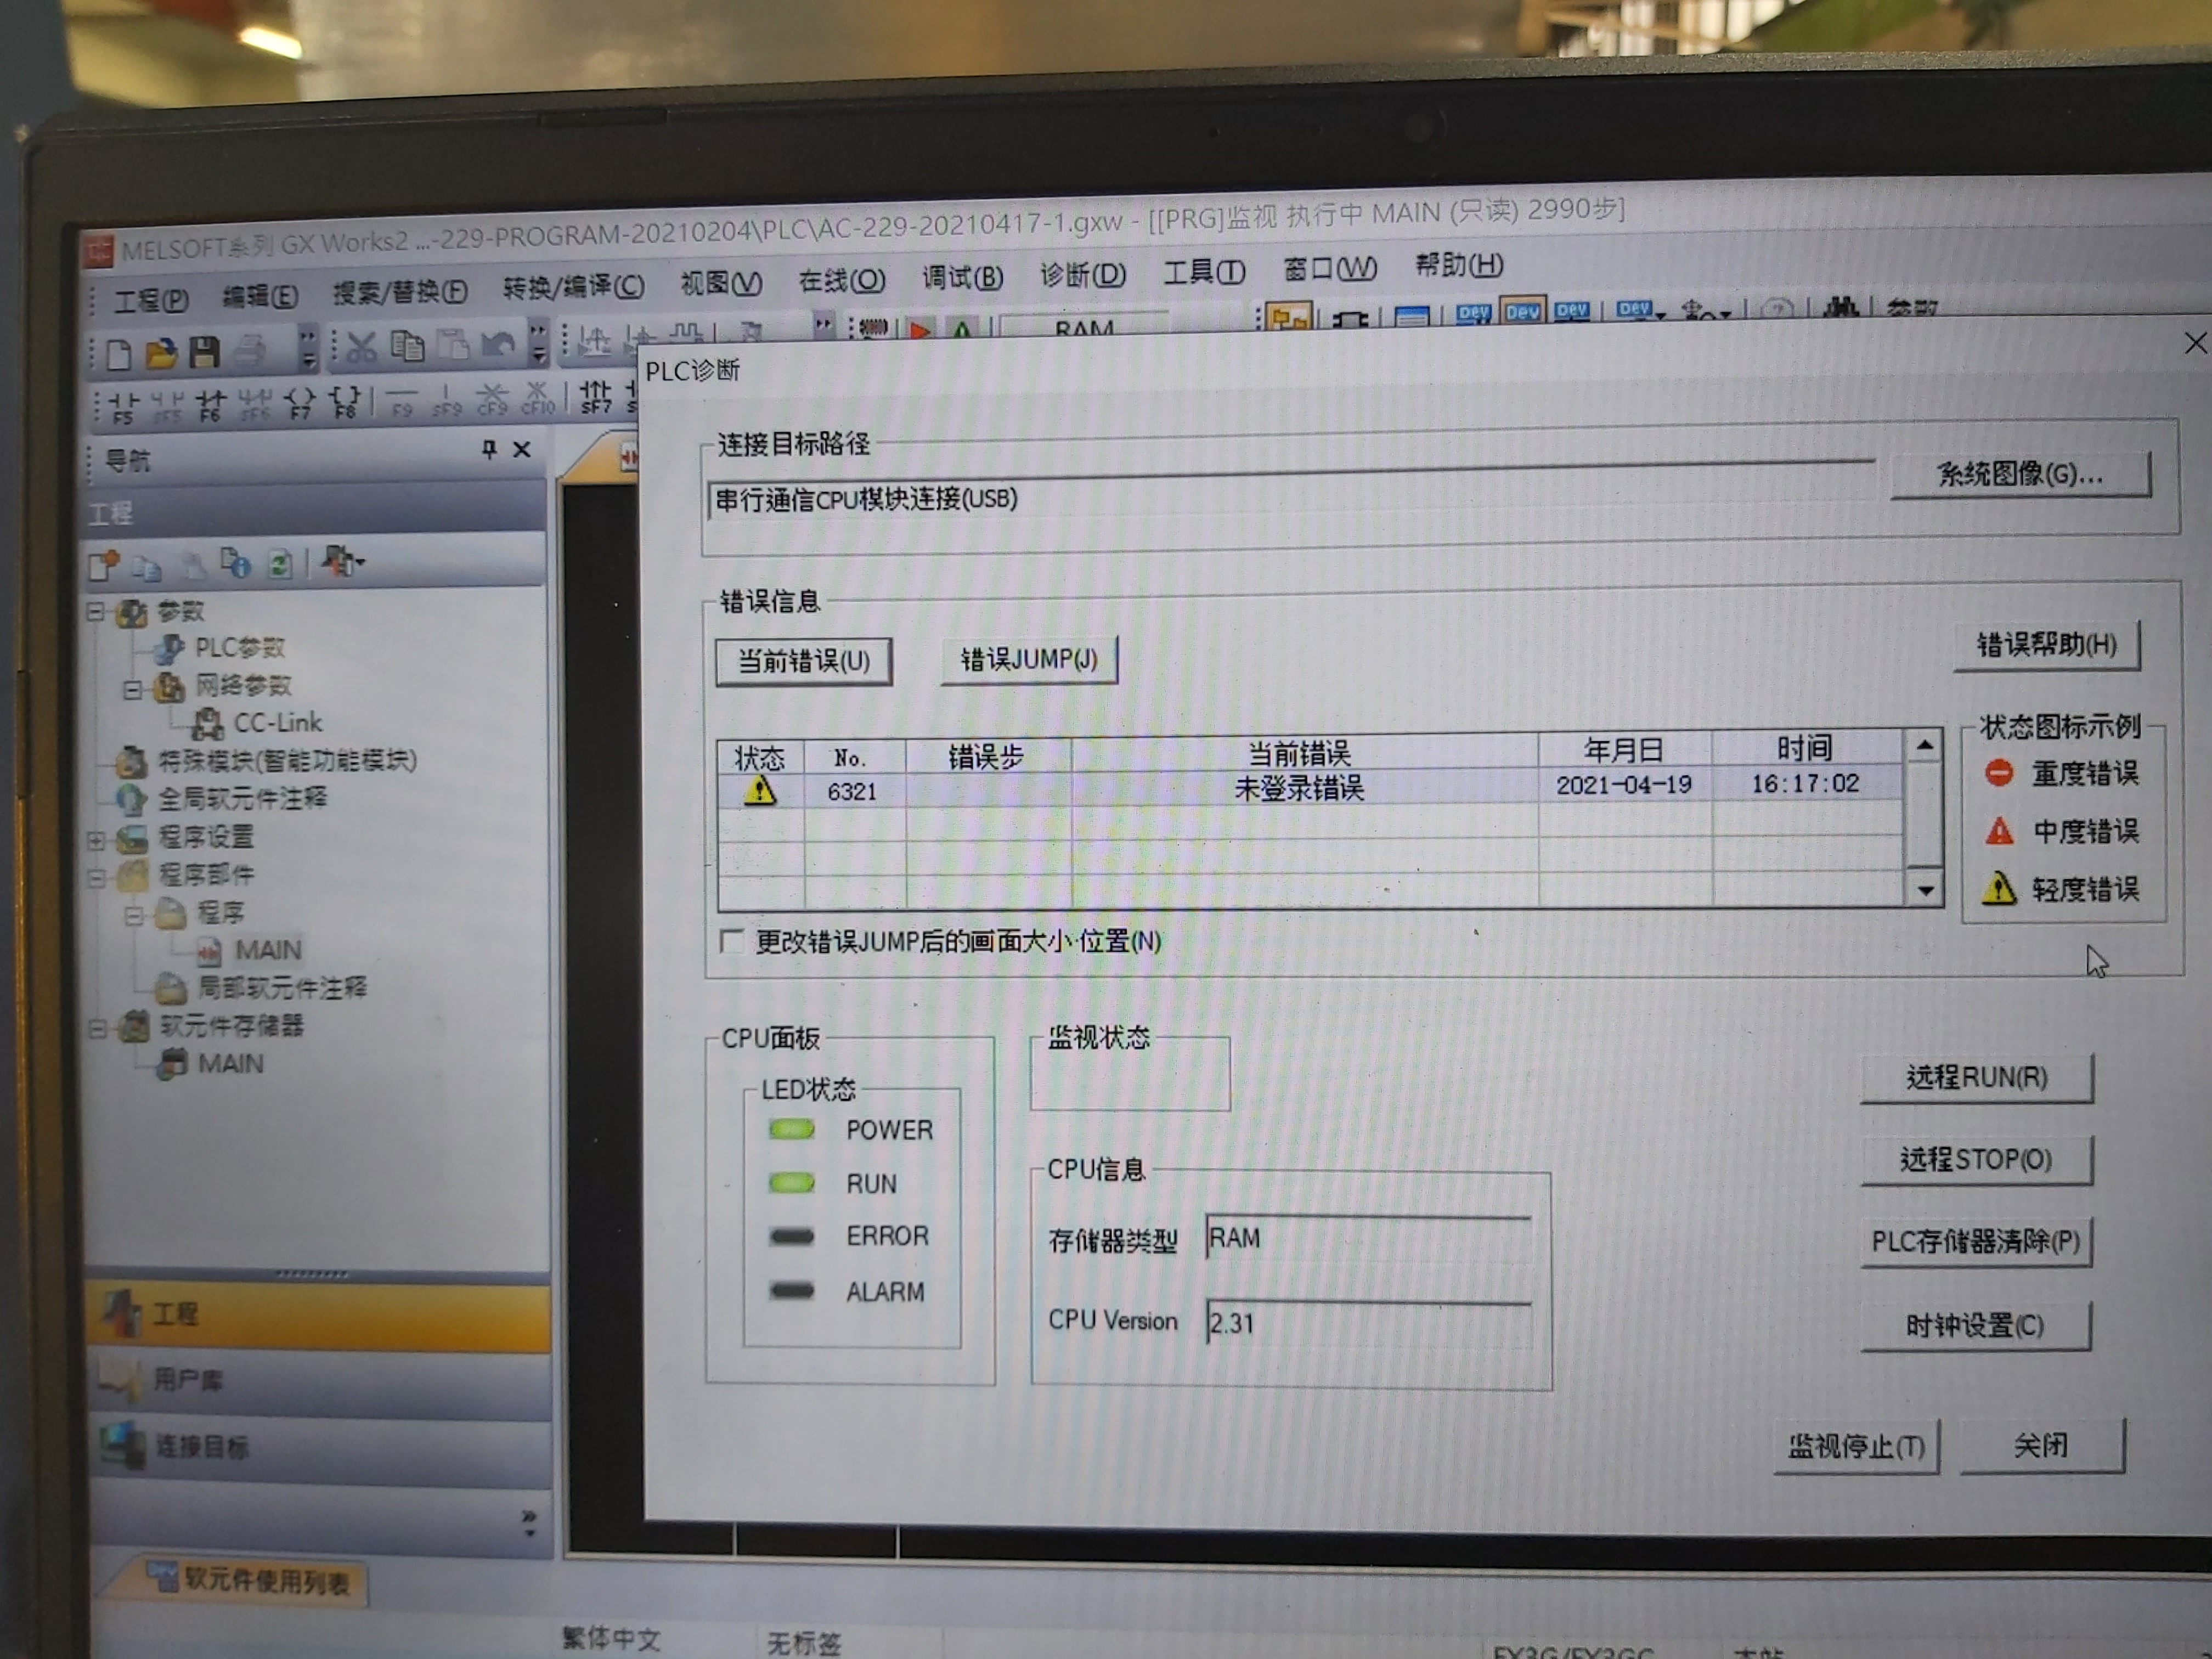The height and width of the screenshot is (1659, 2212).
Task: Select error 6321 row in error list
Action: 1300,788
